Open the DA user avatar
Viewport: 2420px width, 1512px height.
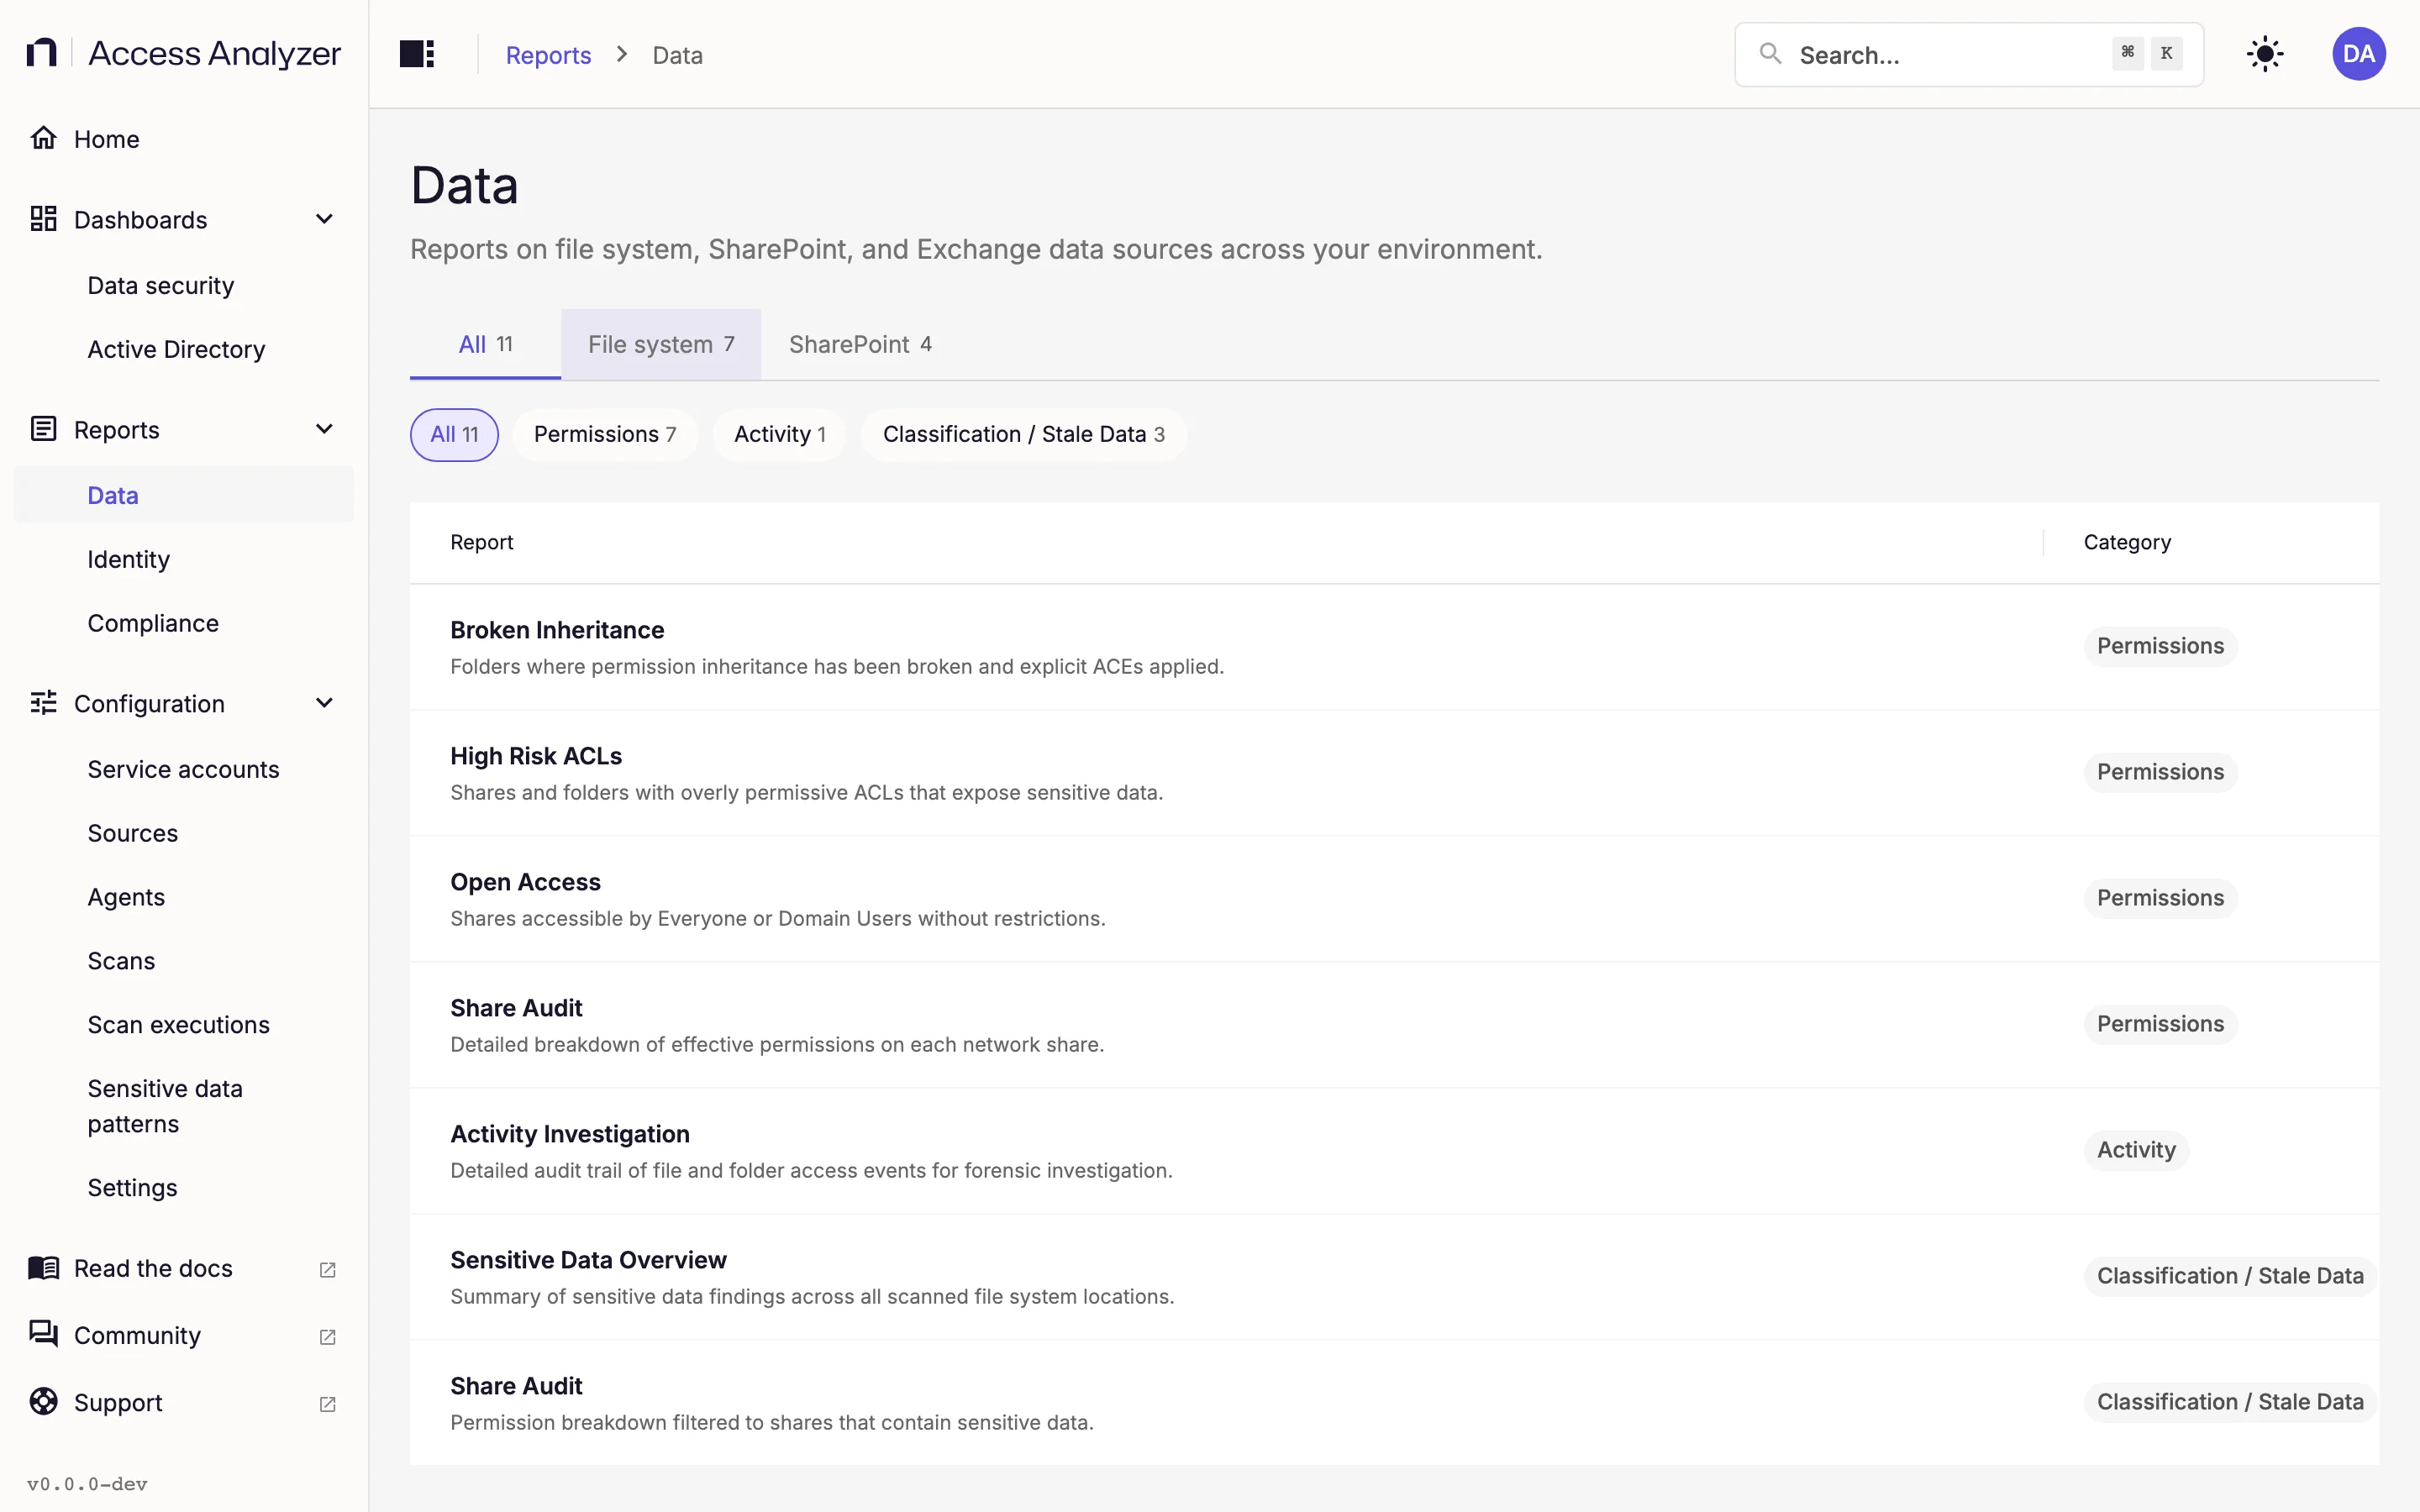[2359, 54]
